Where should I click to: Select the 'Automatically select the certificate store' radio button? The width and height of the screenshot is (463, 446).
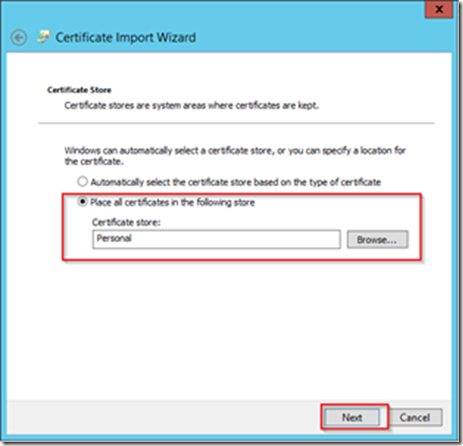coord(82,182)
